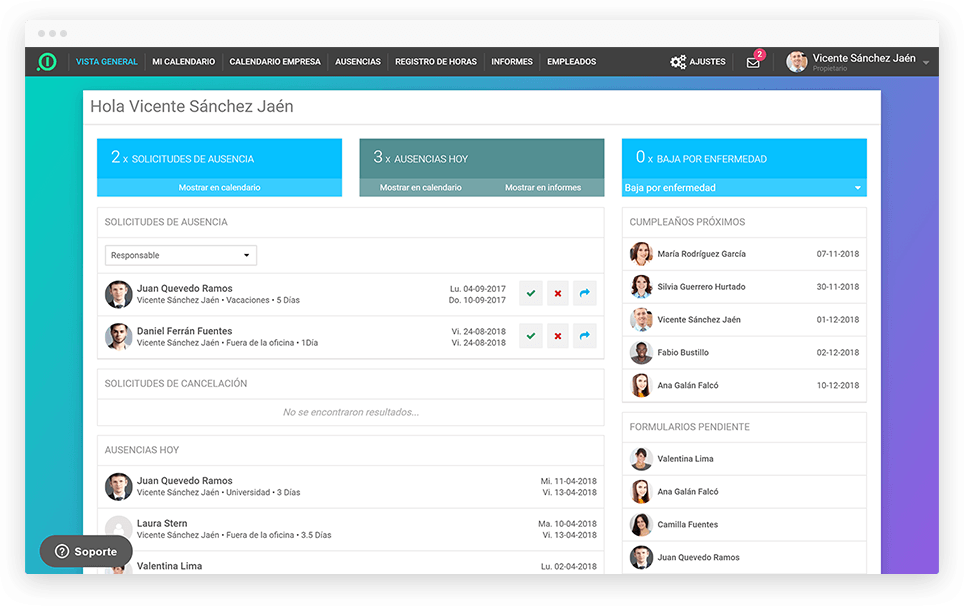Open the Ajustes gear settings
This screenshot has width=964, height=606.
(x=678, y=61)
